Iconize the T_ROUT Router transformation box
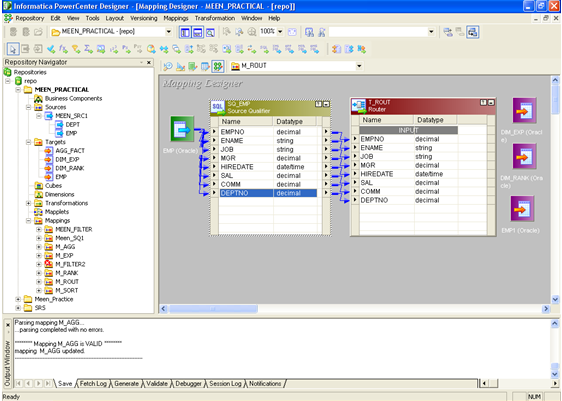 tap(491, 102)
